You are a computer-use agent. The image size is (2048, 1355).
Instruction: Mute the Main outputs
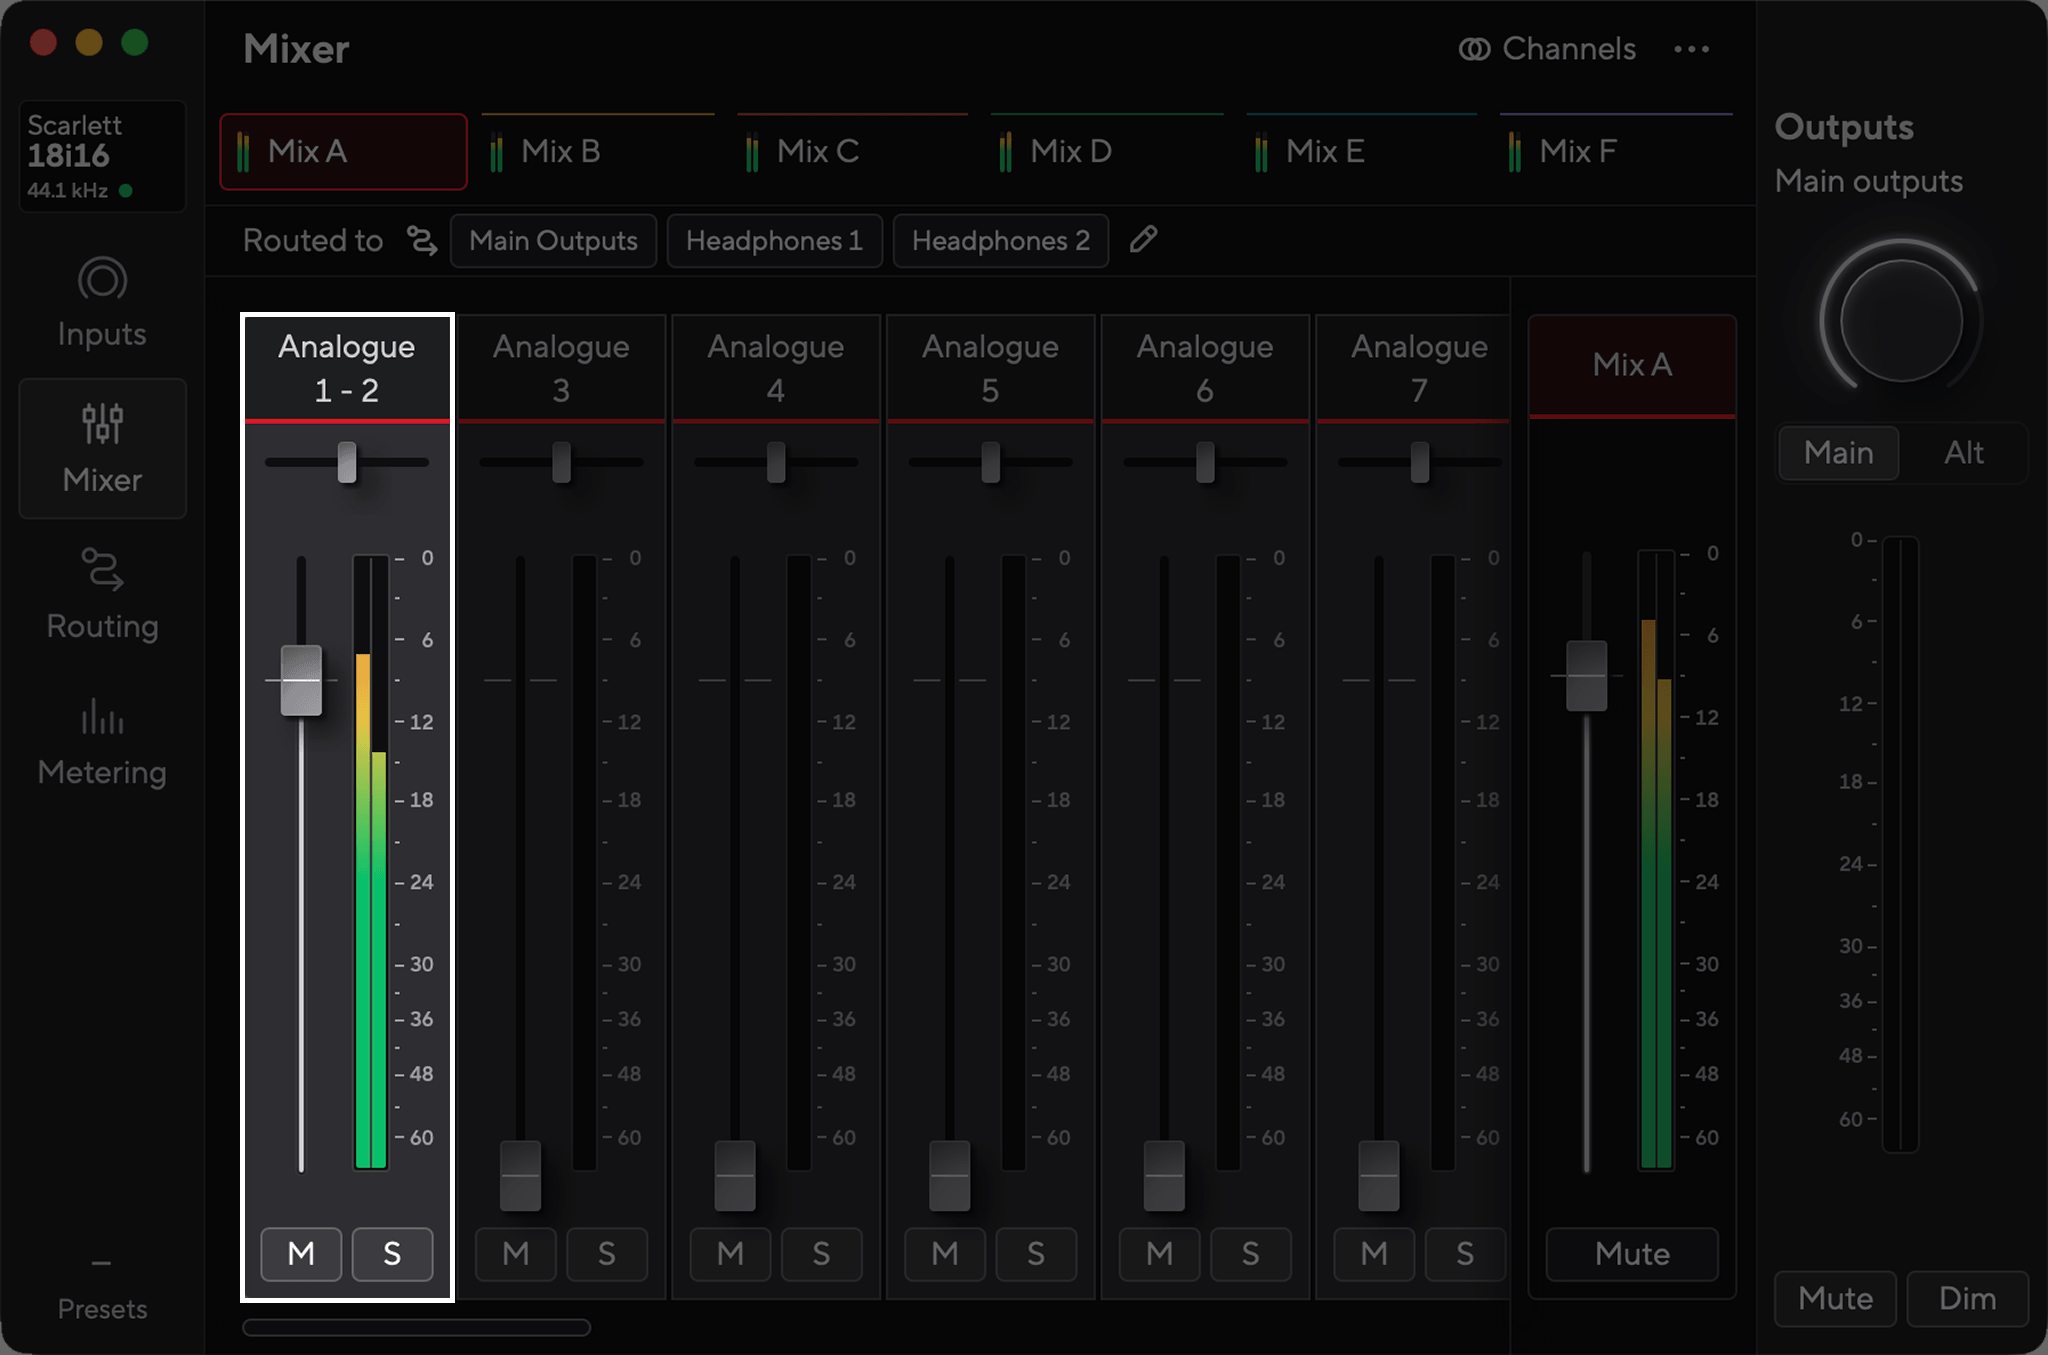pos(1835,1298)
